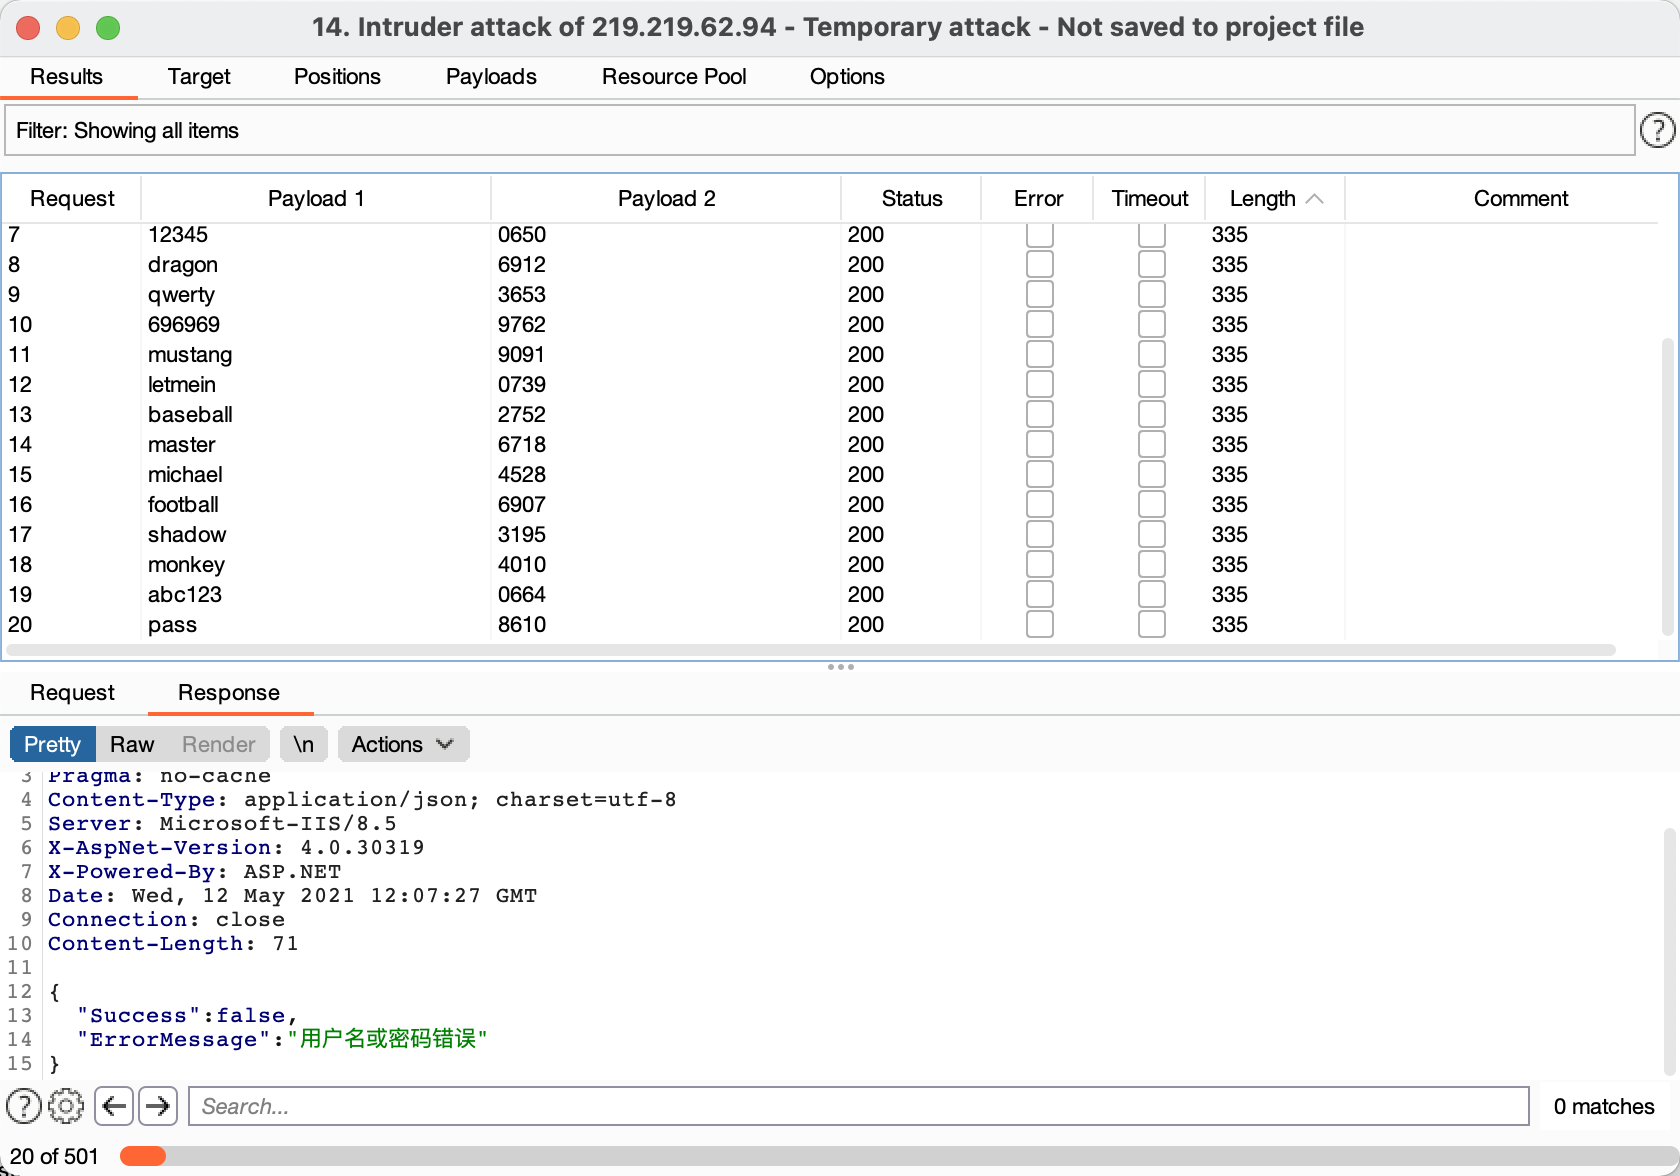Show the Response message tab
Screen dimensions: 1680x1176
[229, 693]
